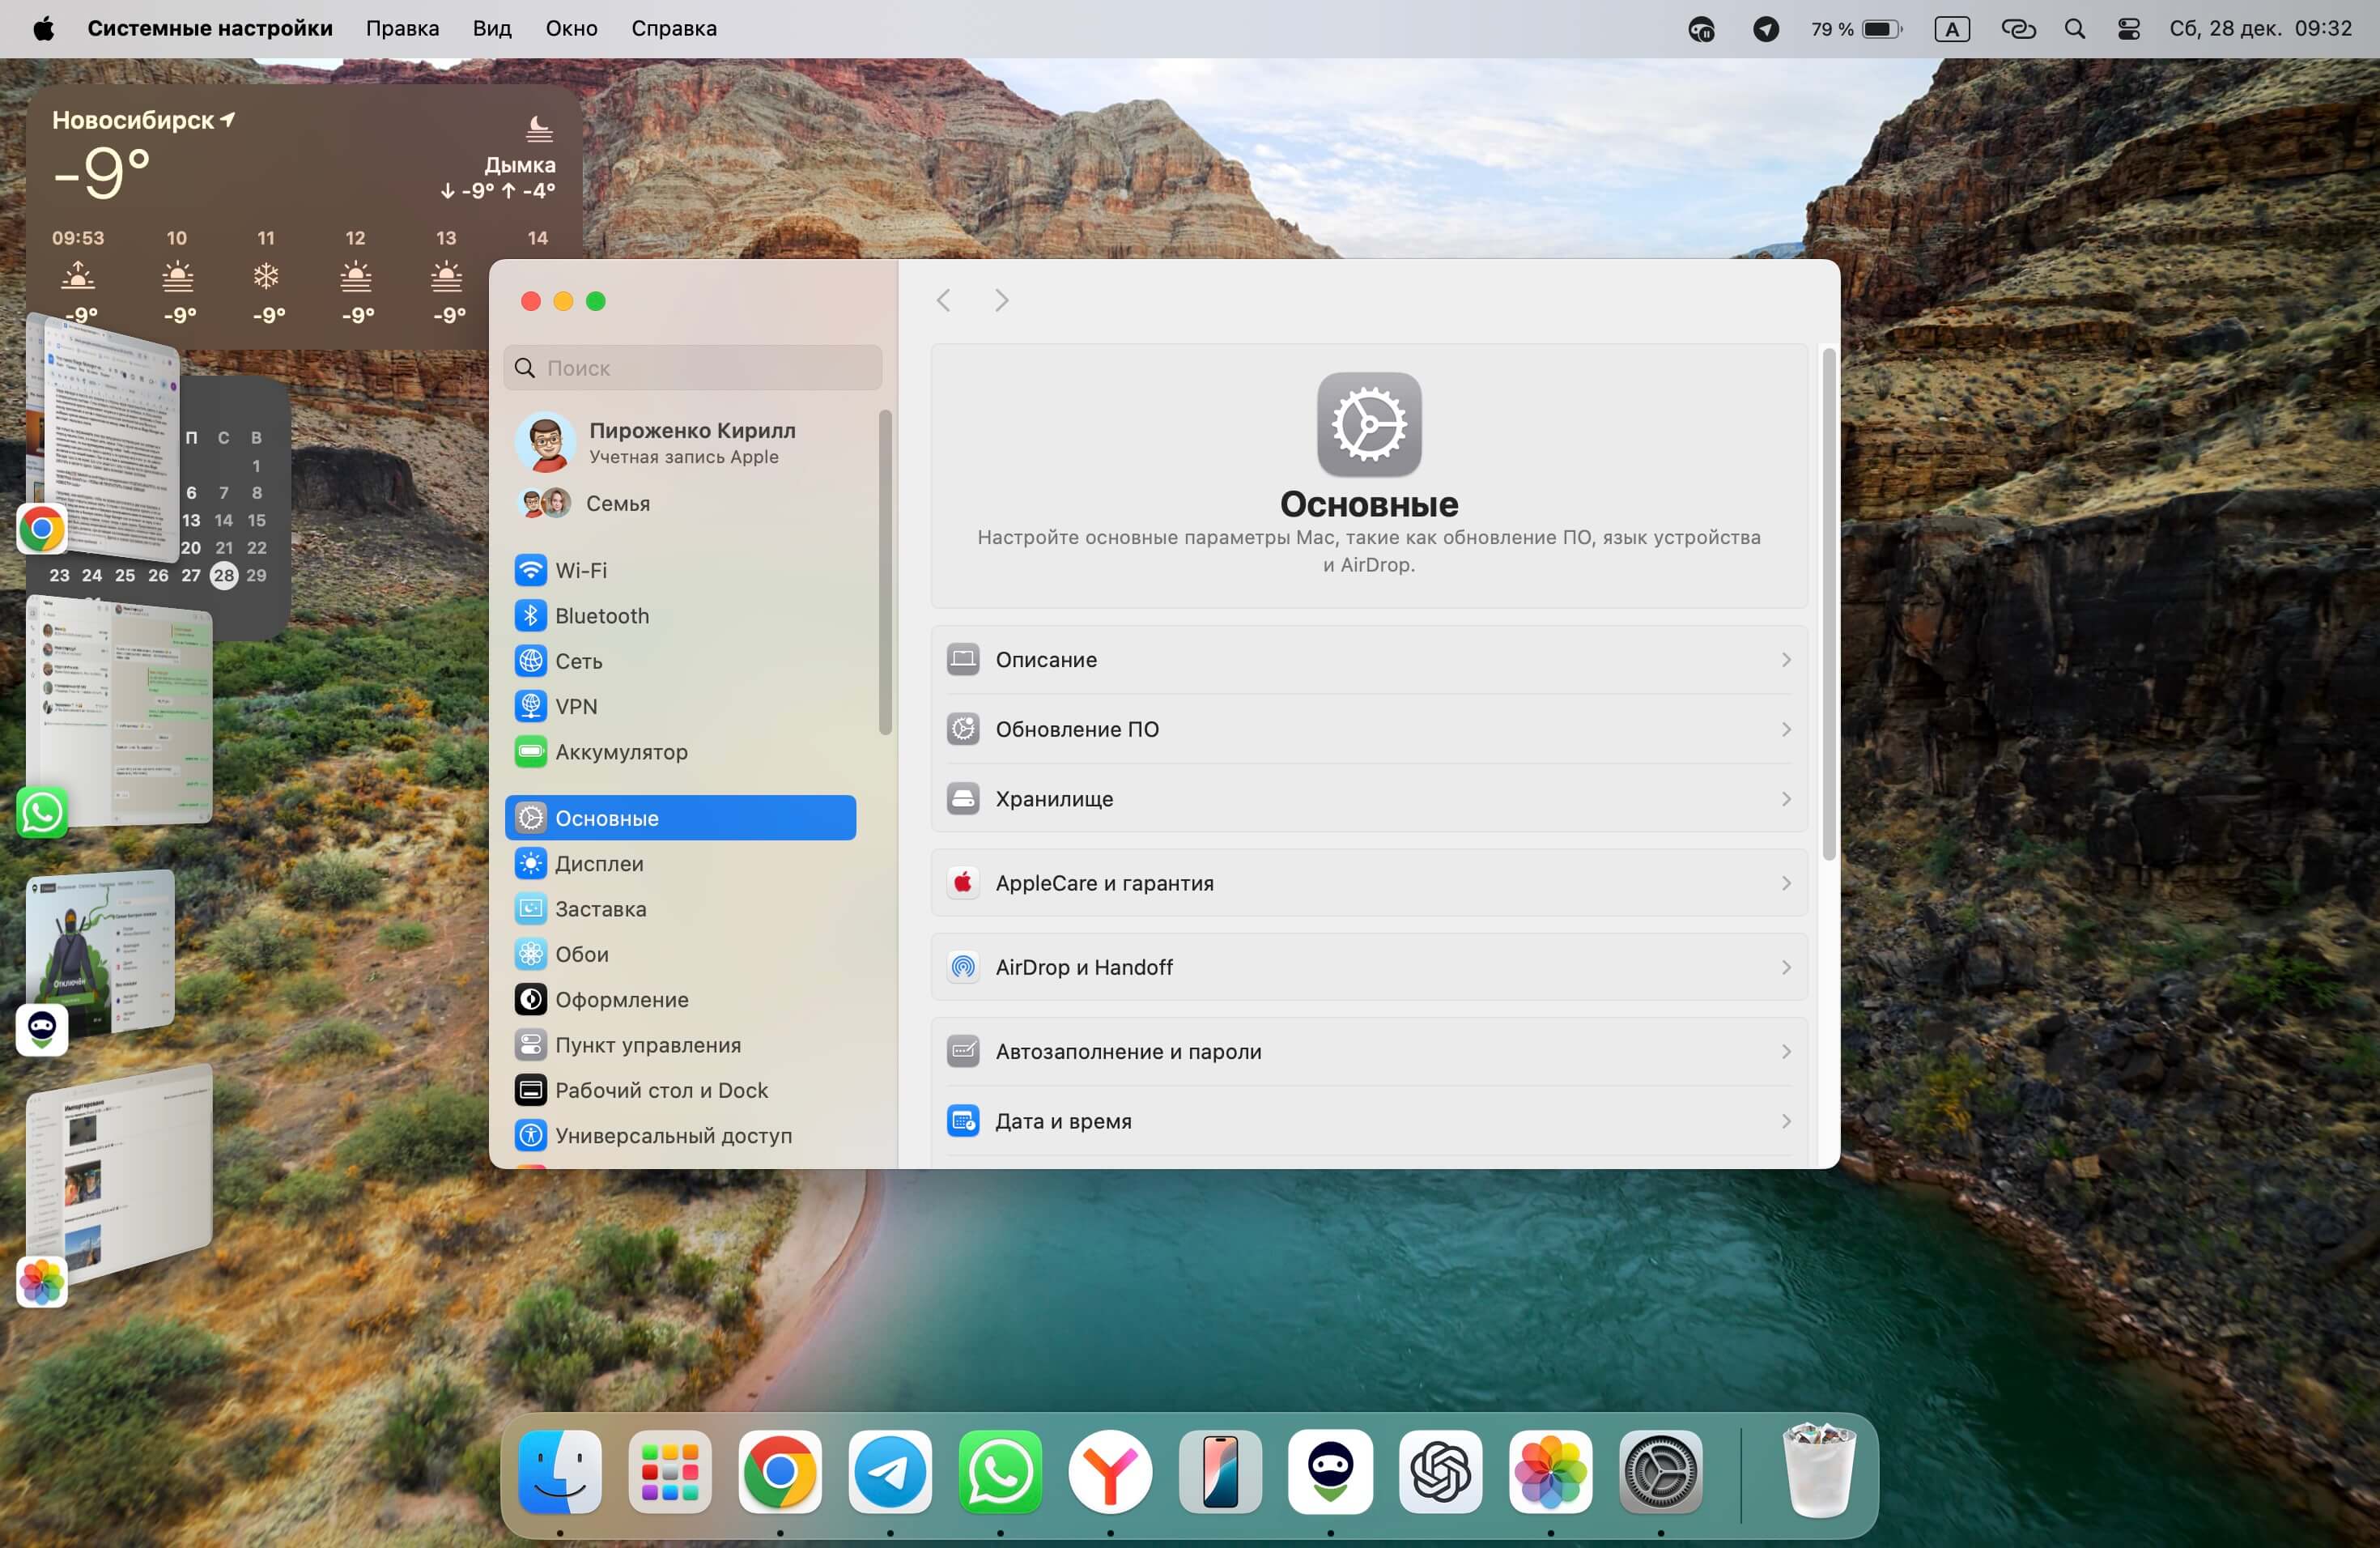The width and height of the screenshot is (2380, 1548).
Task: Open the Вид menu
Action: (492, 29)
